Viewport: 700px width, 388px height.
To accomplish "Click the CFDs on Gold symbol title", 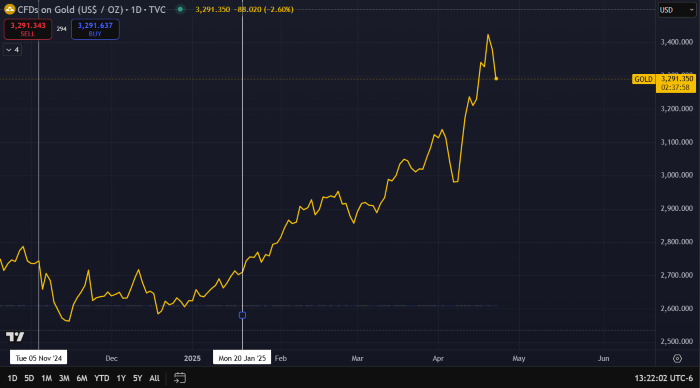I will pyautogui.click(x=92, y=9).
